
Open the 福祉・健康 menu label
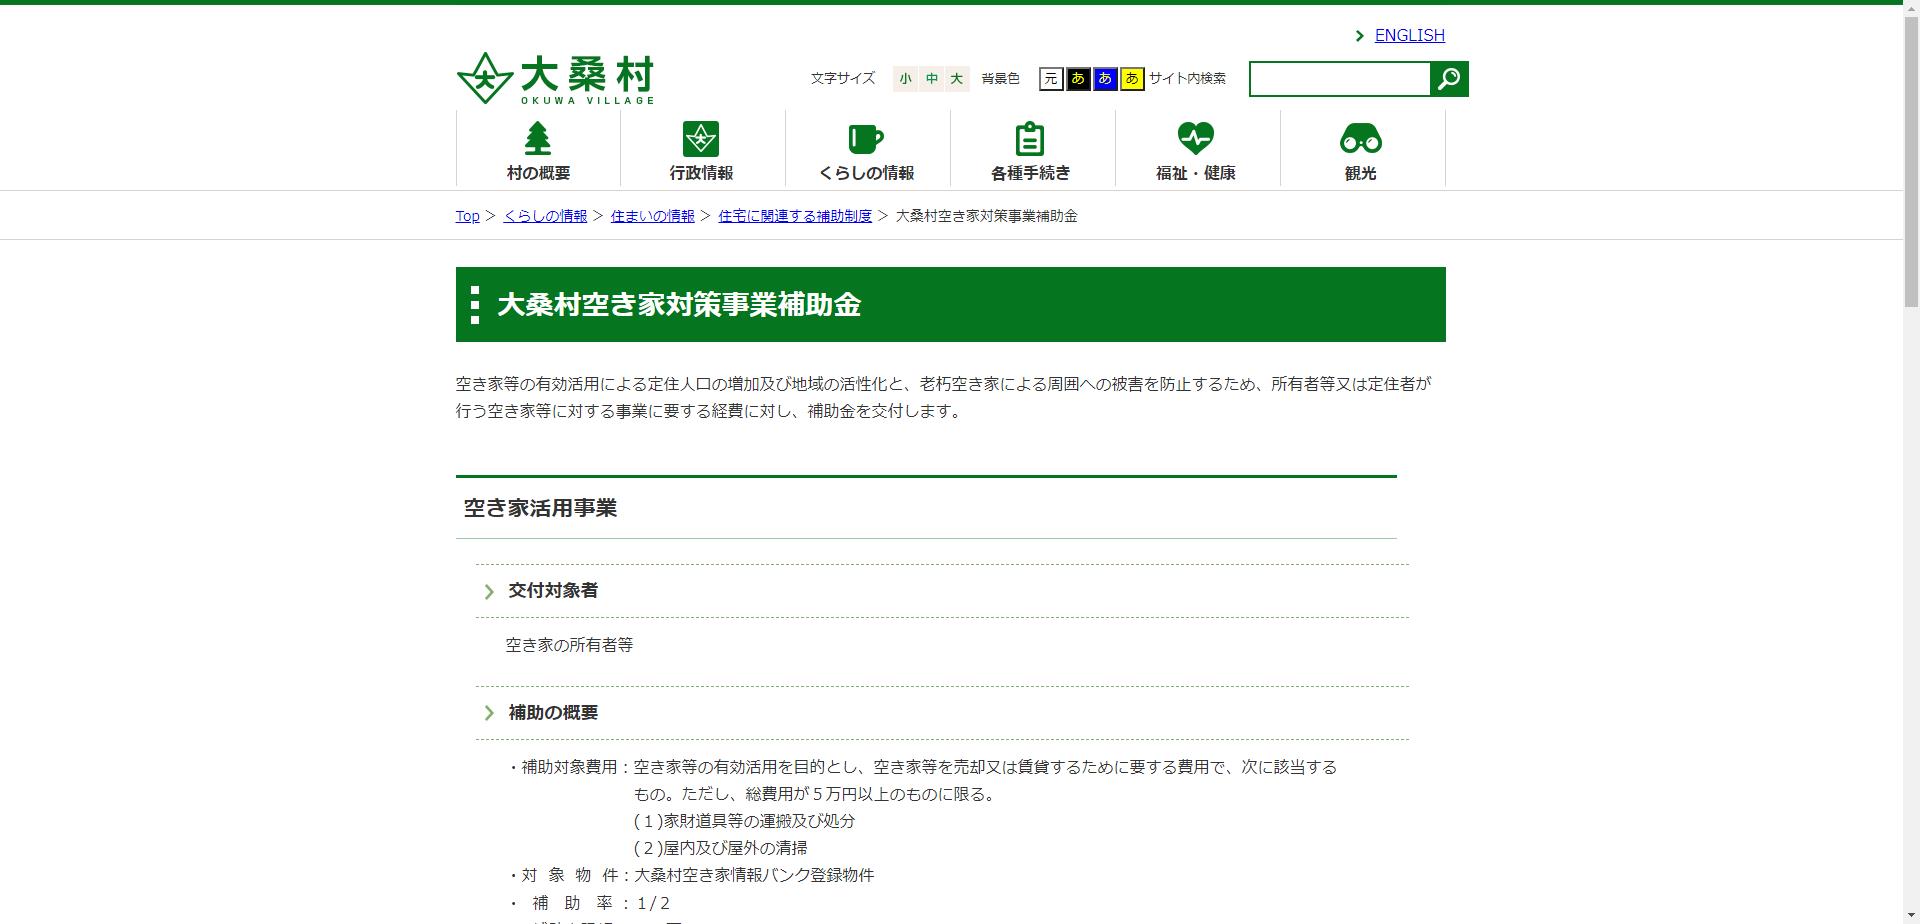1195,173
